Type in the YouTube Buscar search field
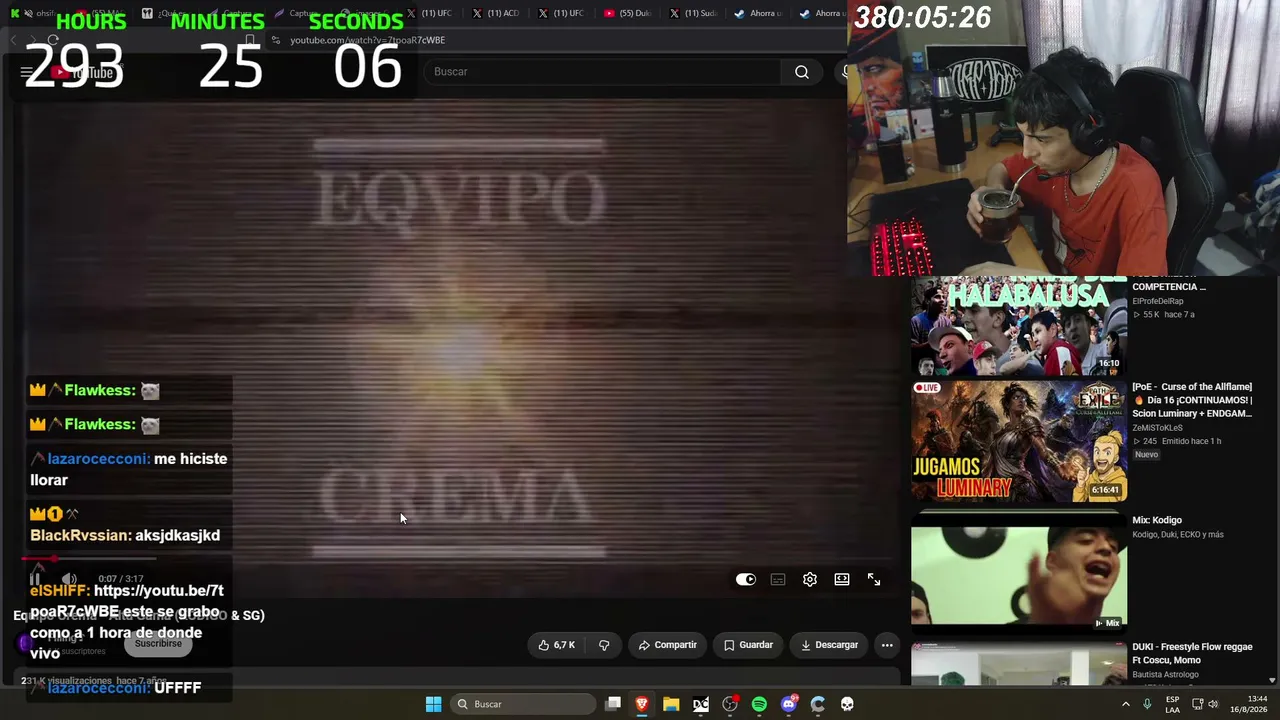 (603, 72)
